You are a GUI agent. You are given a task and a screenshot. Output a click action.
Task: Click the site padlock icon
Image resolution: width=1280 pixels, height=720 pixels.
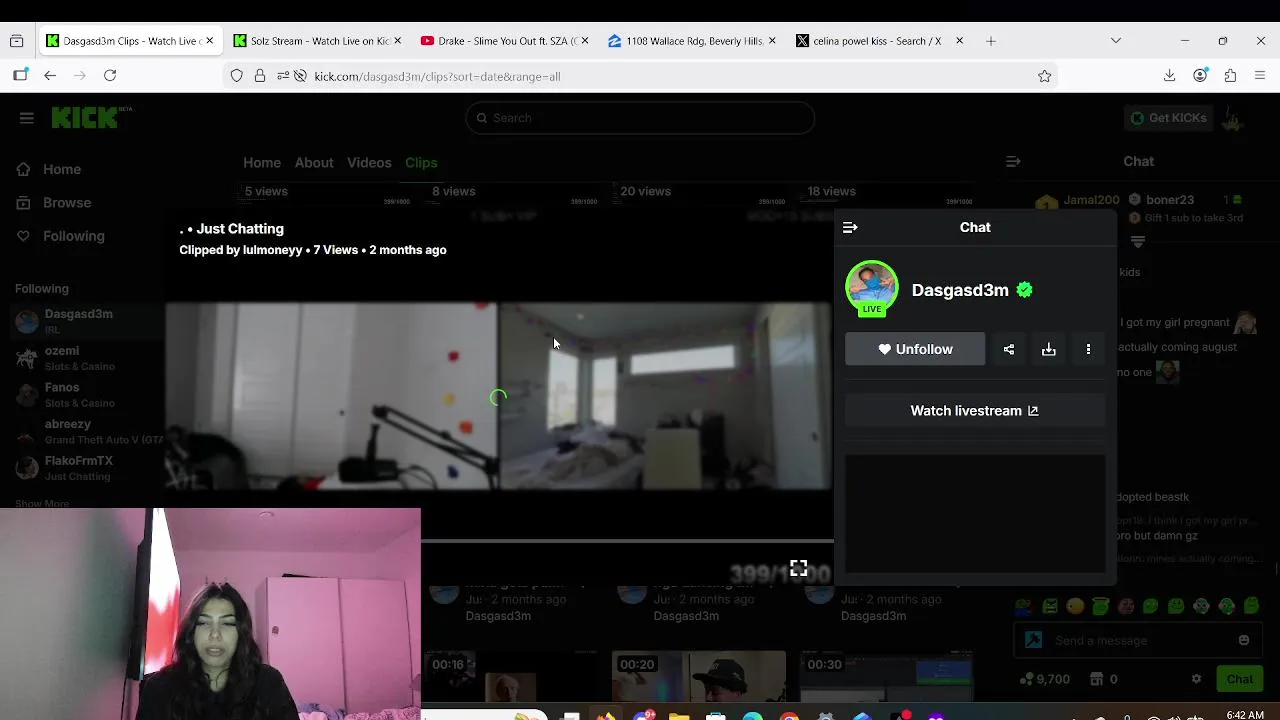tap(260, 76)
